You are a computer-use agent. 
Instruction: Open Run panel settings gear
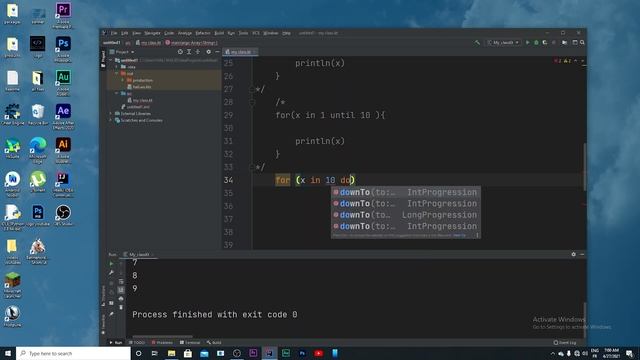click(573, 254)
